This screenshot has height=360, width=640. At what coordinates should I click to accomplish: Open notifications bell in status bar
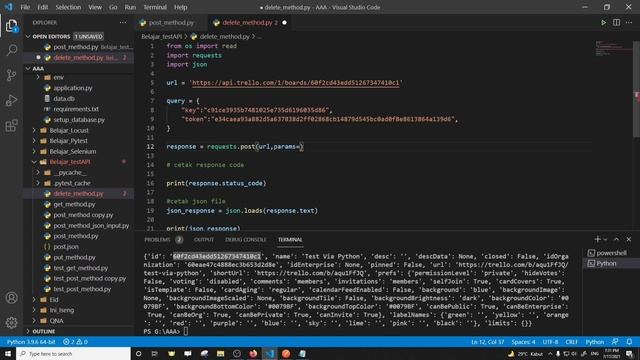click(629, 342)
